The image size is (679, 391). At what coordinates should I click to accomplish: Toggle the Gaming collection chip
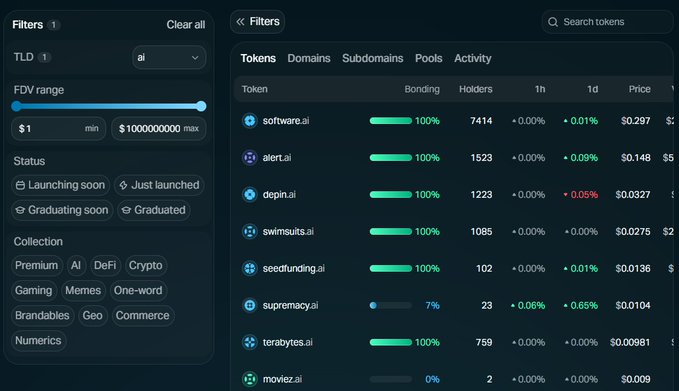[x=34, y=291]
